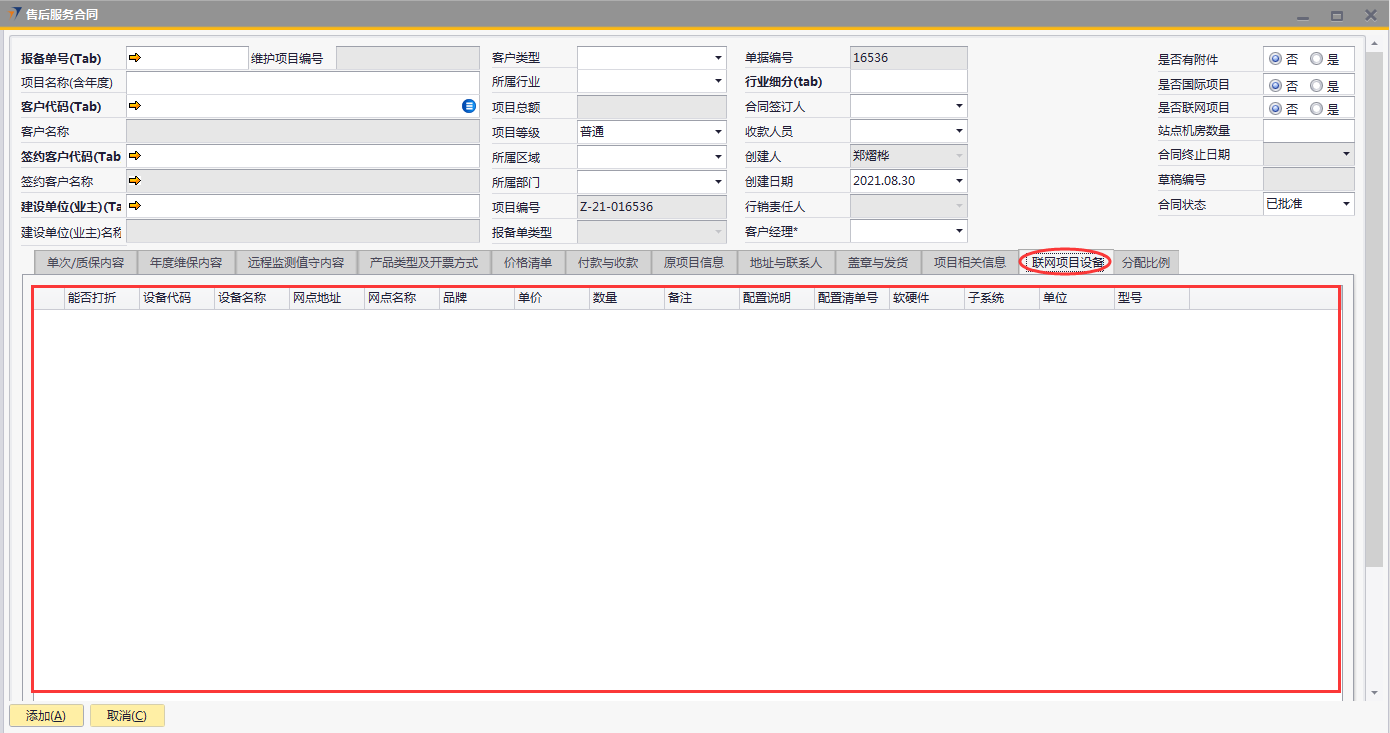The image size is (1390, 733).
Task: Select 是 for 是否有附件
Action: [x=1316, y=60]
